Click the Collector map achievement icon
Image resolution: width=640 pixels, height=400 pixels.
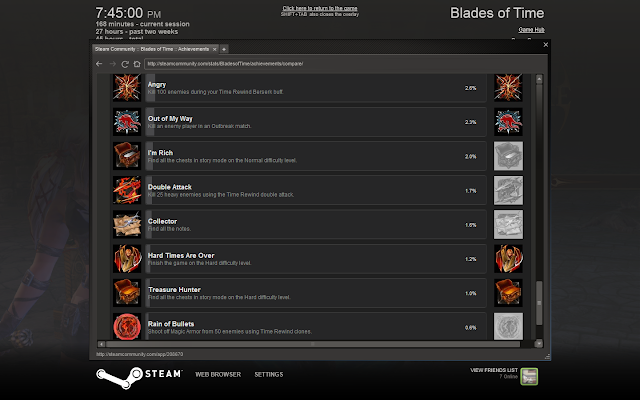coord(127,224)
